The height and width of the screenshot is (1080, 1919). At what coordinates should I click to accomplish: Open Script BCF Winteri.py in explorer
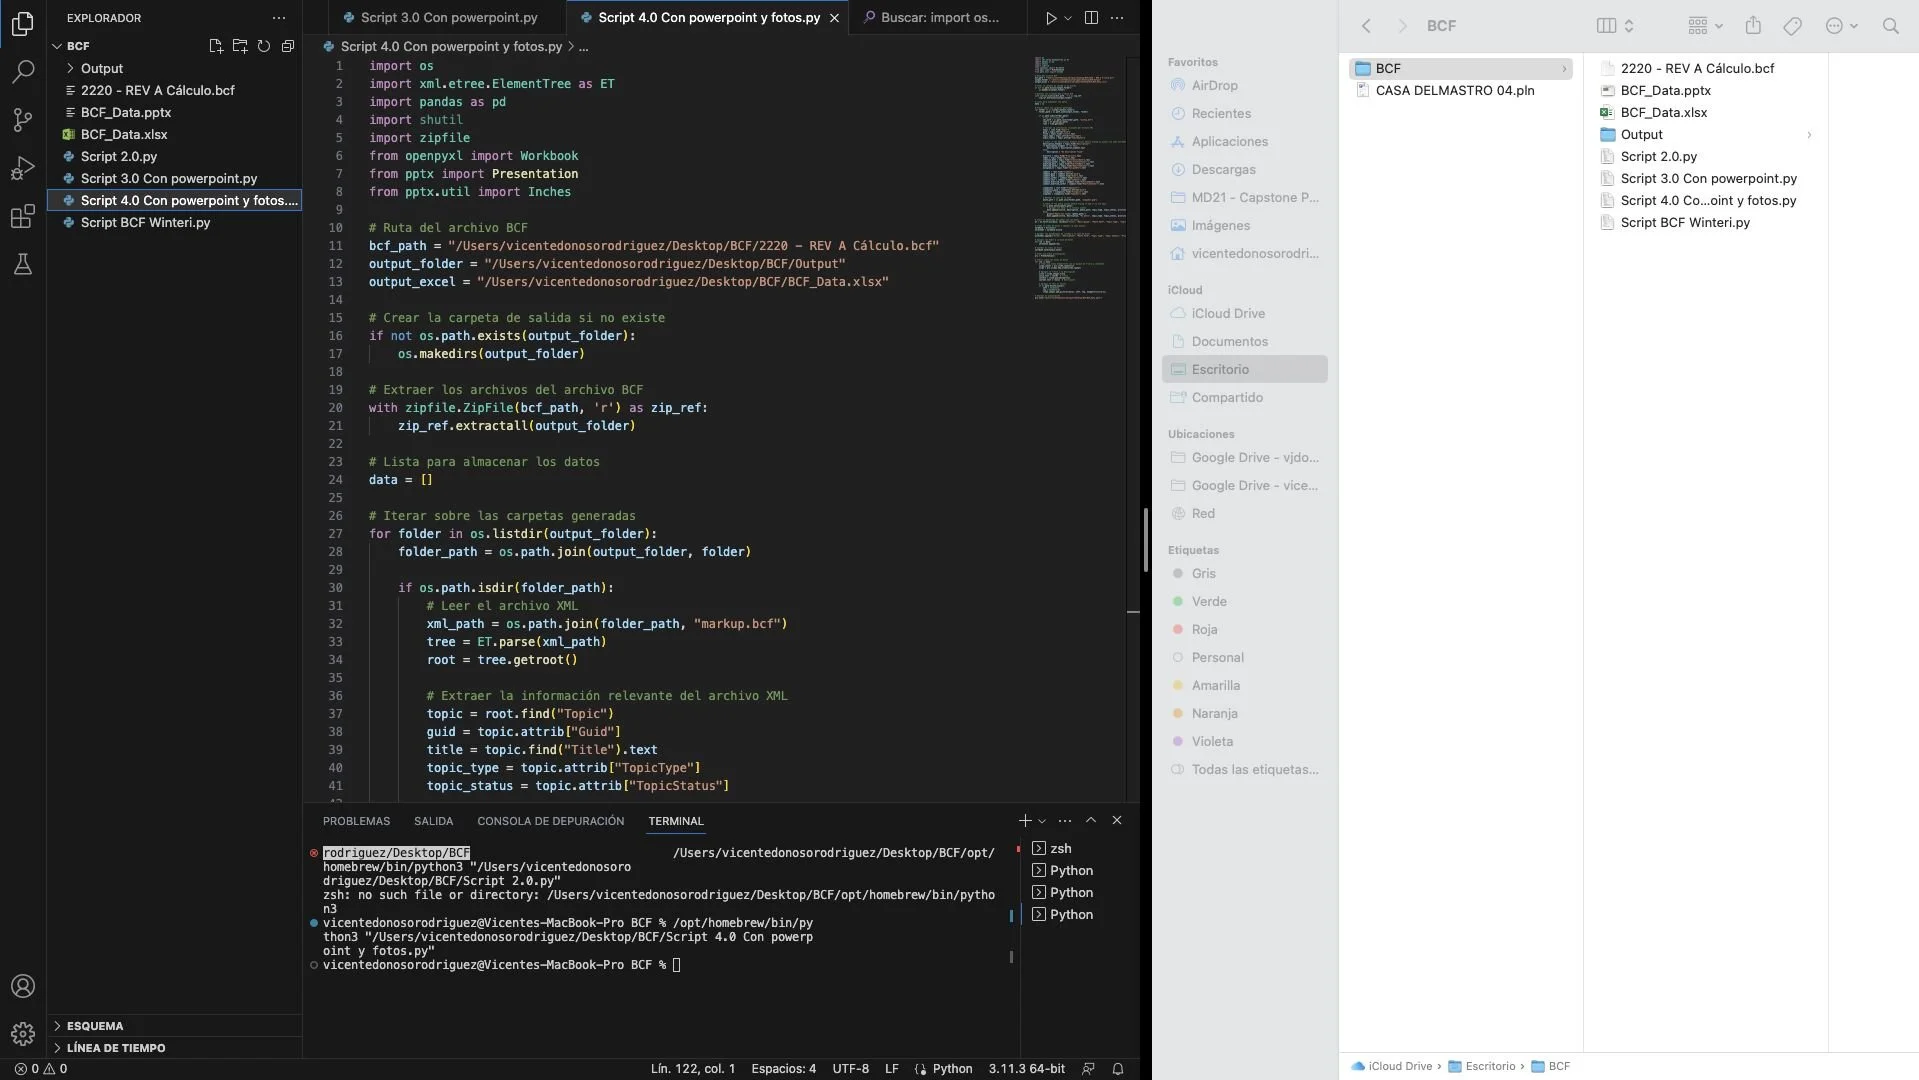(x=145, y=222)
